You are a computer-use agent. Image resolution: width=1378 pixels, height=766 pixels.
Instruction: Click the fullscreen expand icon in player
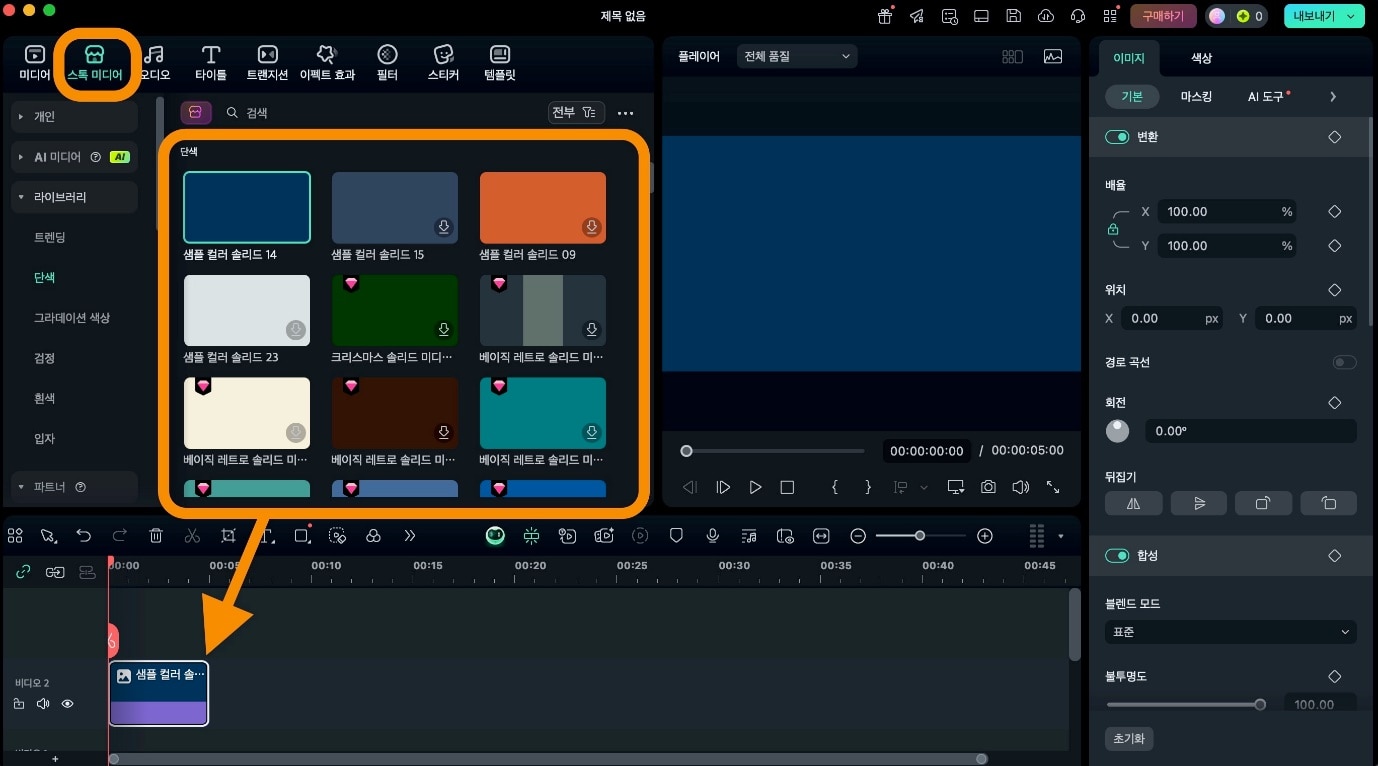pos(1053,487)
